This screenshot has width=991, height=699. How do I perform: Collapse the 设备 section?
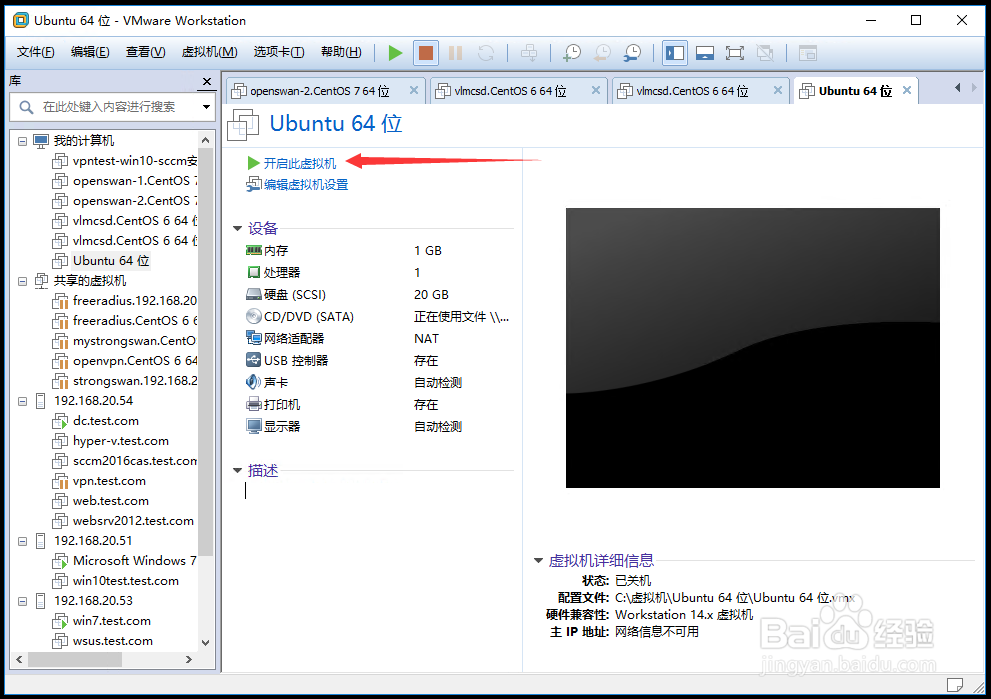(238, 228)
